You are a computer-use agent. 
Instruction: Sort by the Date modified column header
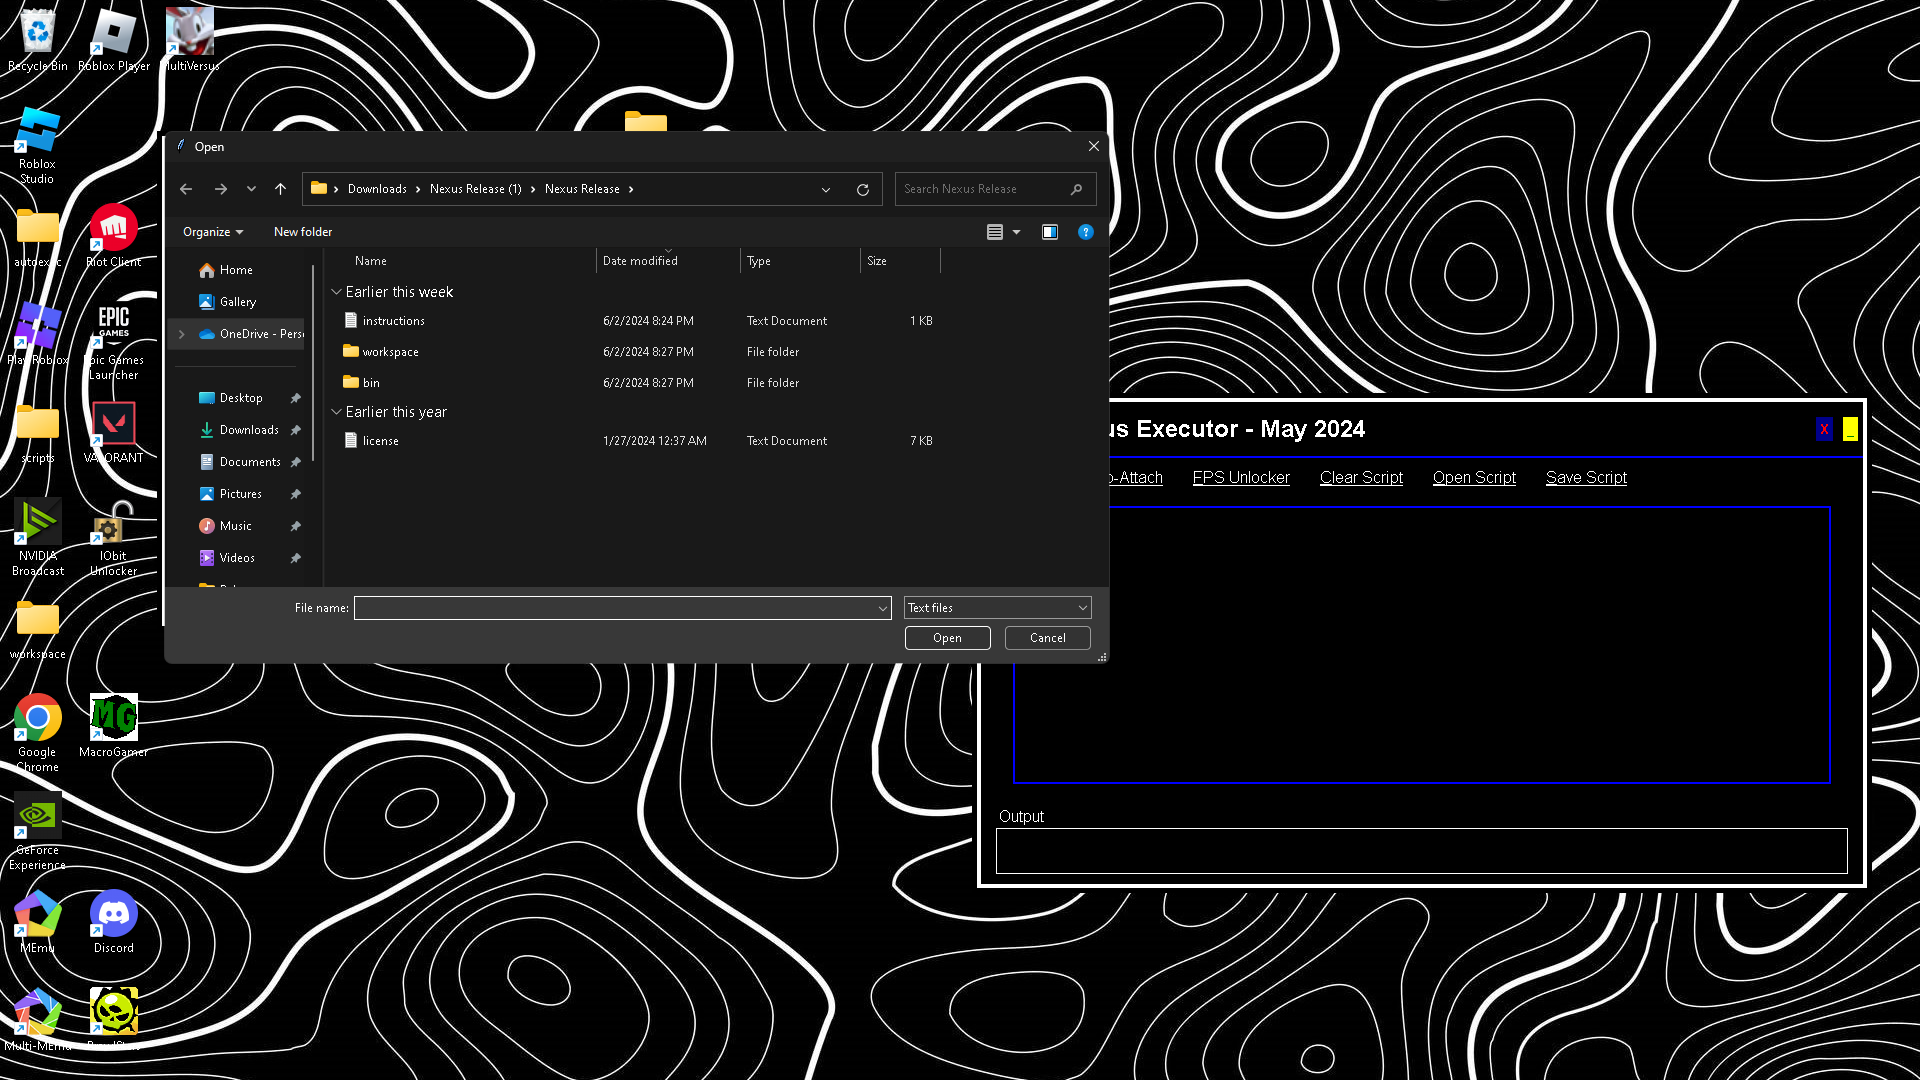tap(640, 261)
